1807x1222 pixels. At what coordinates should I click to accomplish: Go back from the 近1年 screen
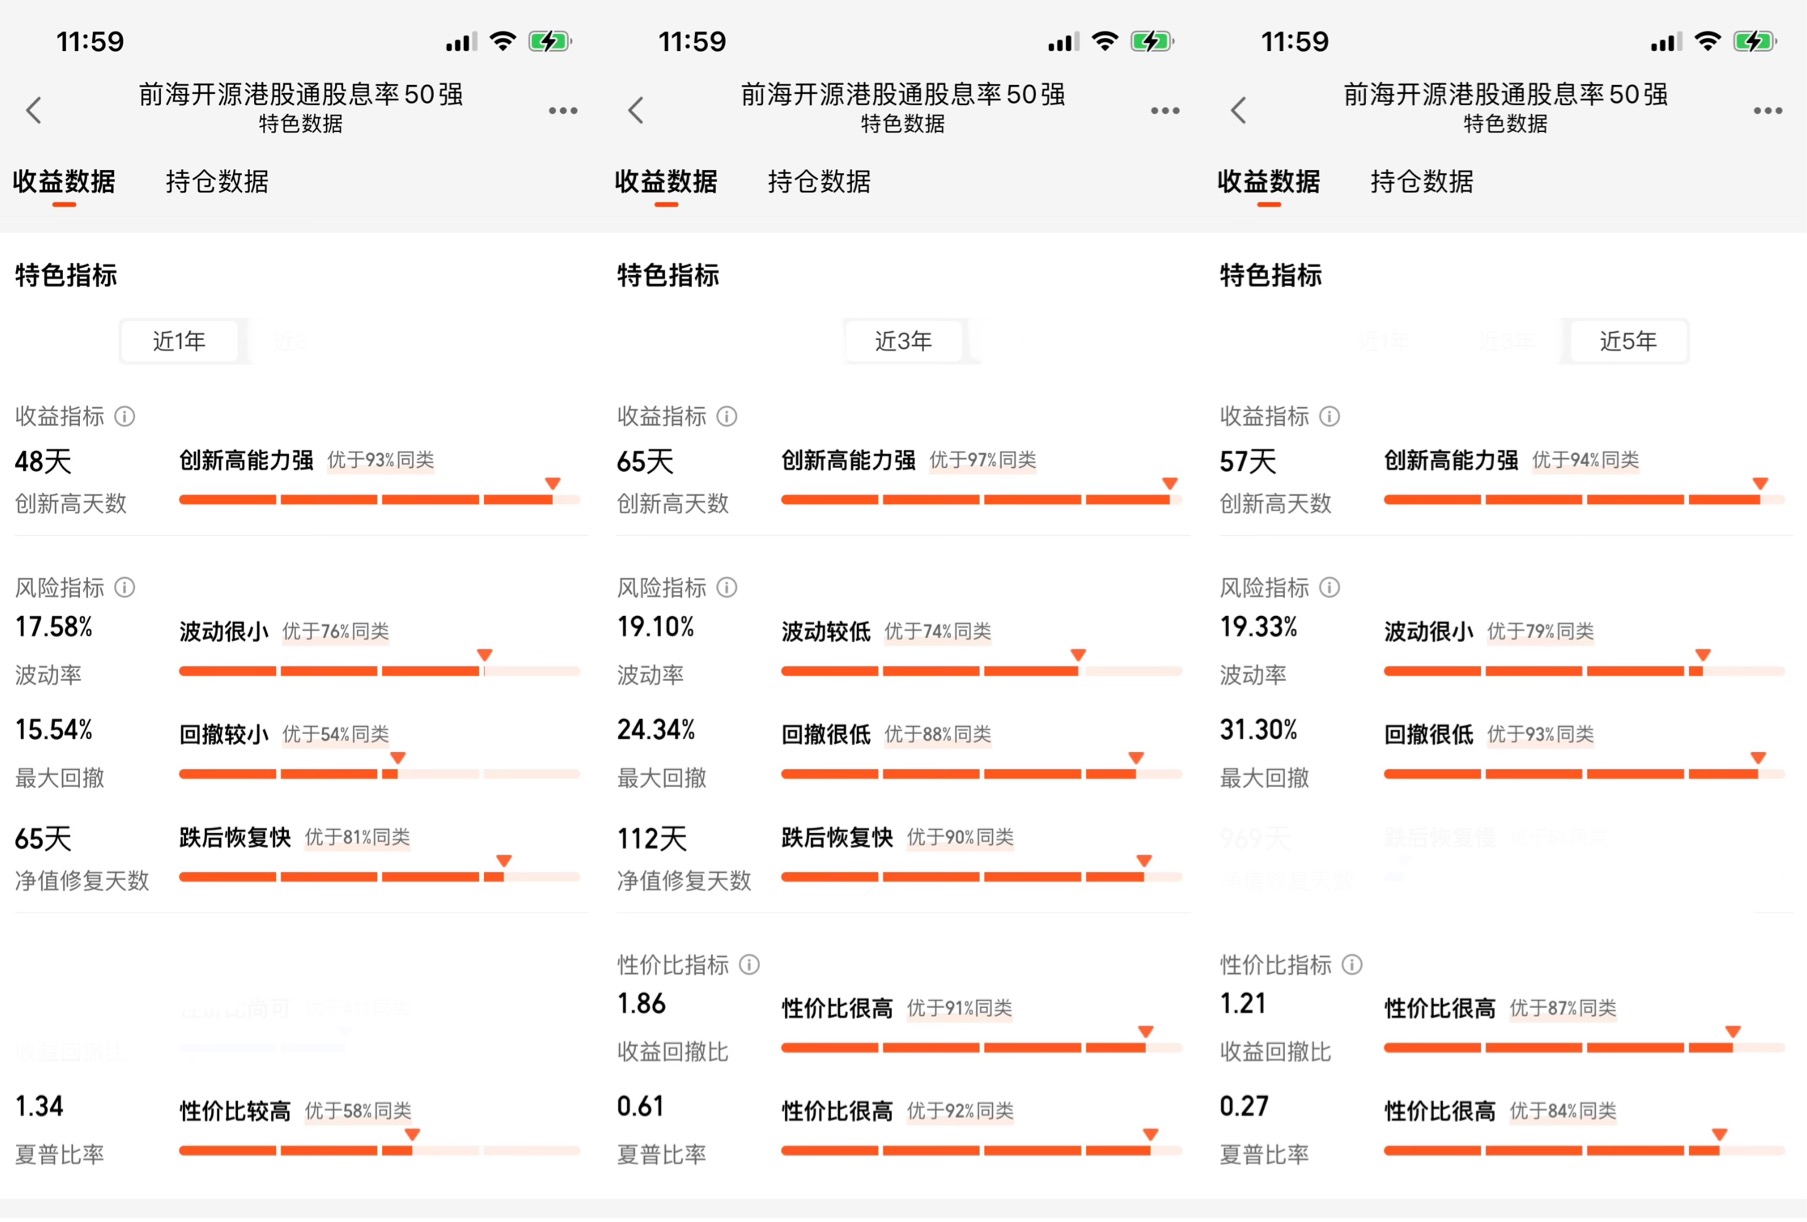click(34, 110)
